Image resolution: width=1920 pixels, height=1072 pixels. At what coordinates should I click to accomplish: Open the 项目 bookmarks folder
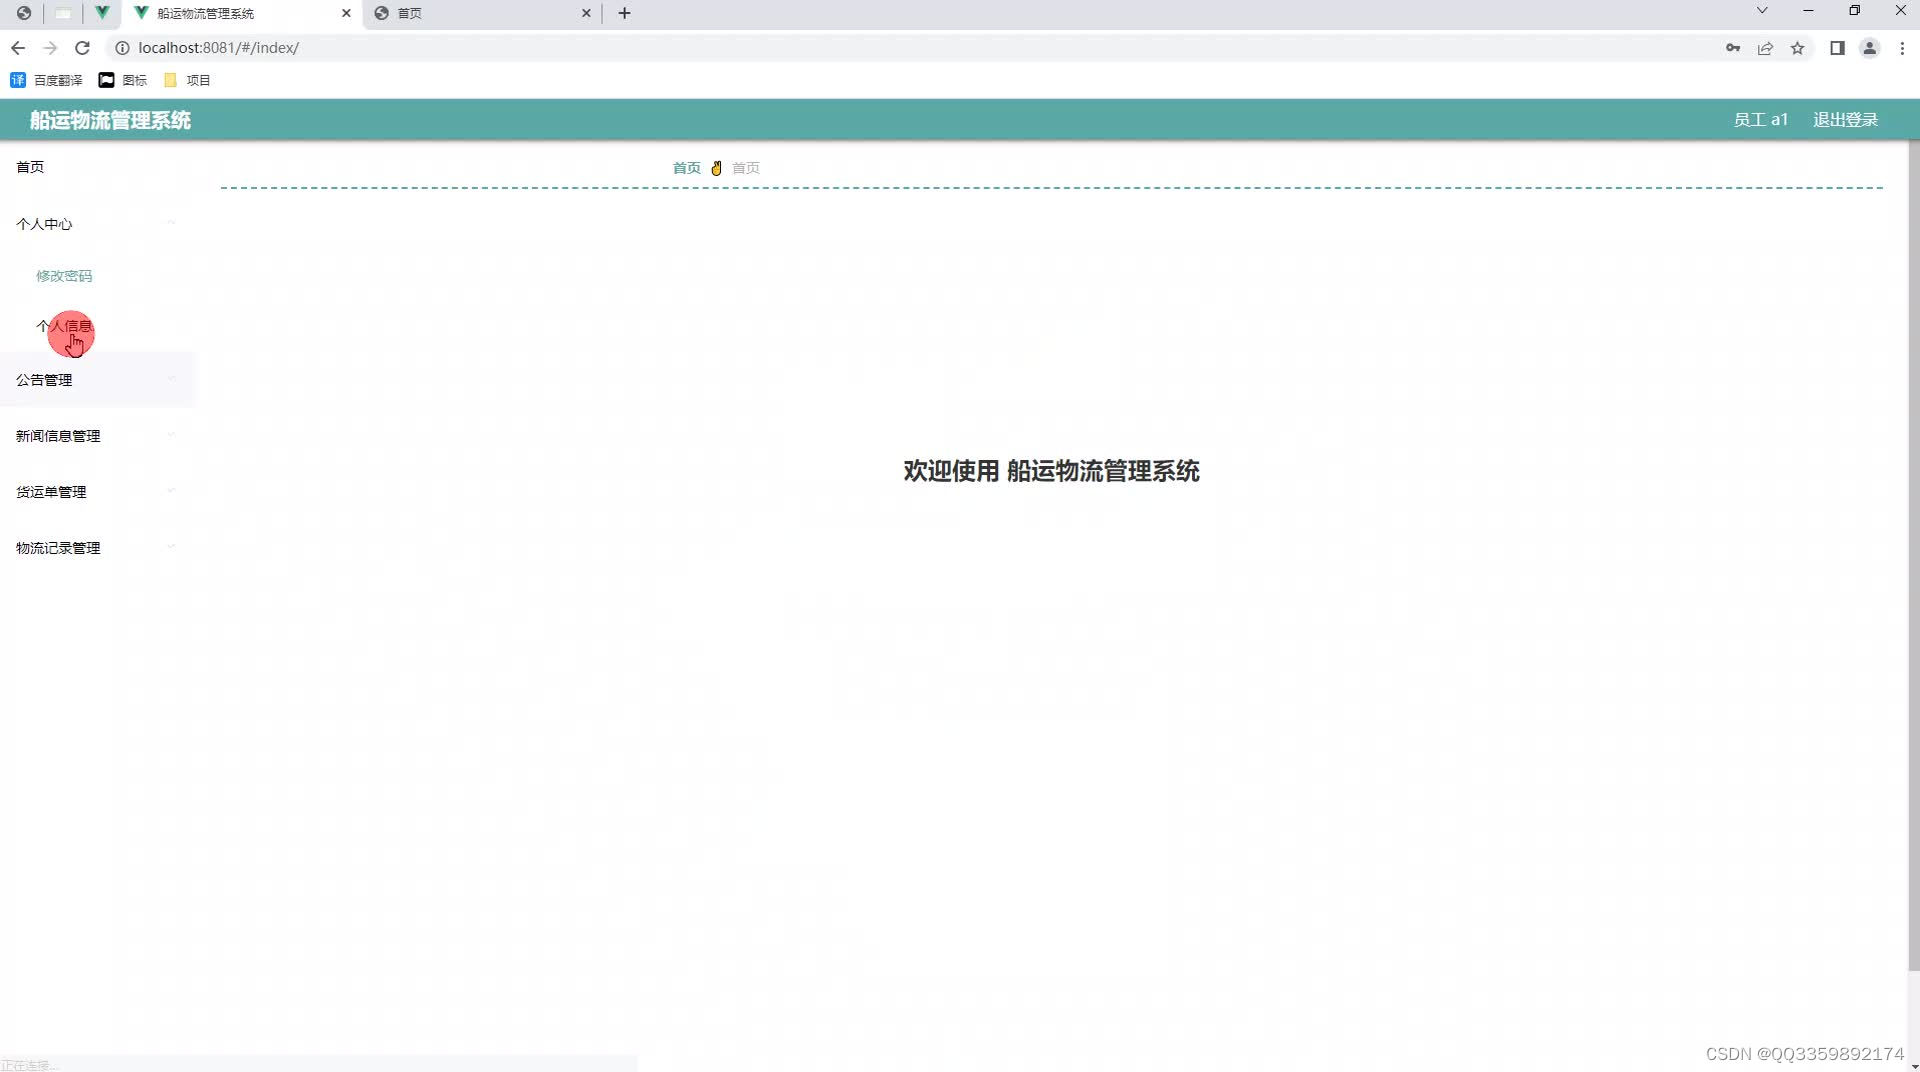point(187,80)
